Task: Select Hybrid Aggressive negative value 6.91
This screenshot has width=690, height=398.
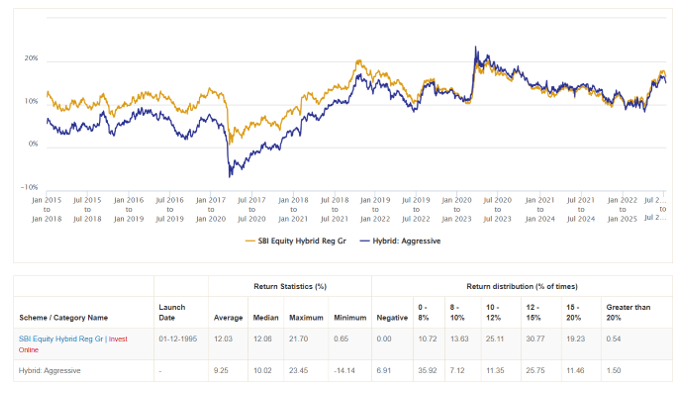Action: 383,371
